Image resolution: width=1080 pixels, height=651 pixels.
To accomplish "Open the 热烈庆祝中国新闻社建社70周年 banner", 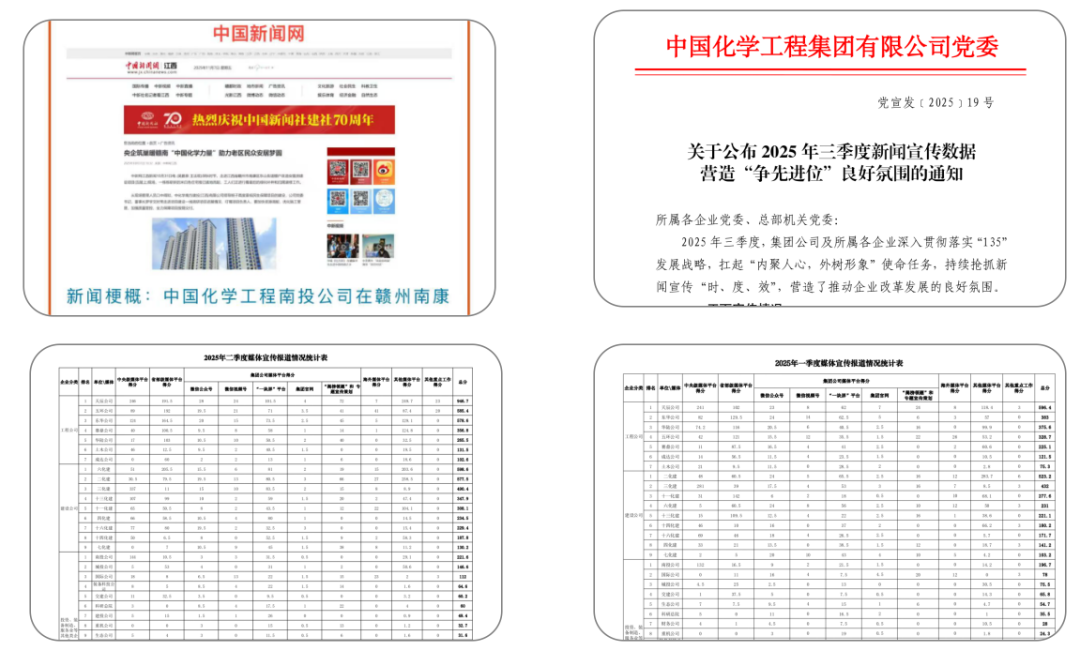I will [259, 120].
